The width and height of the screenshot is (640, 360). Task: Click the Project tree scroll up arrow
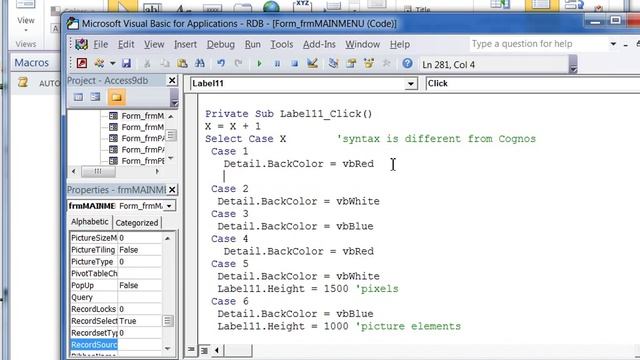coord(171,117)
